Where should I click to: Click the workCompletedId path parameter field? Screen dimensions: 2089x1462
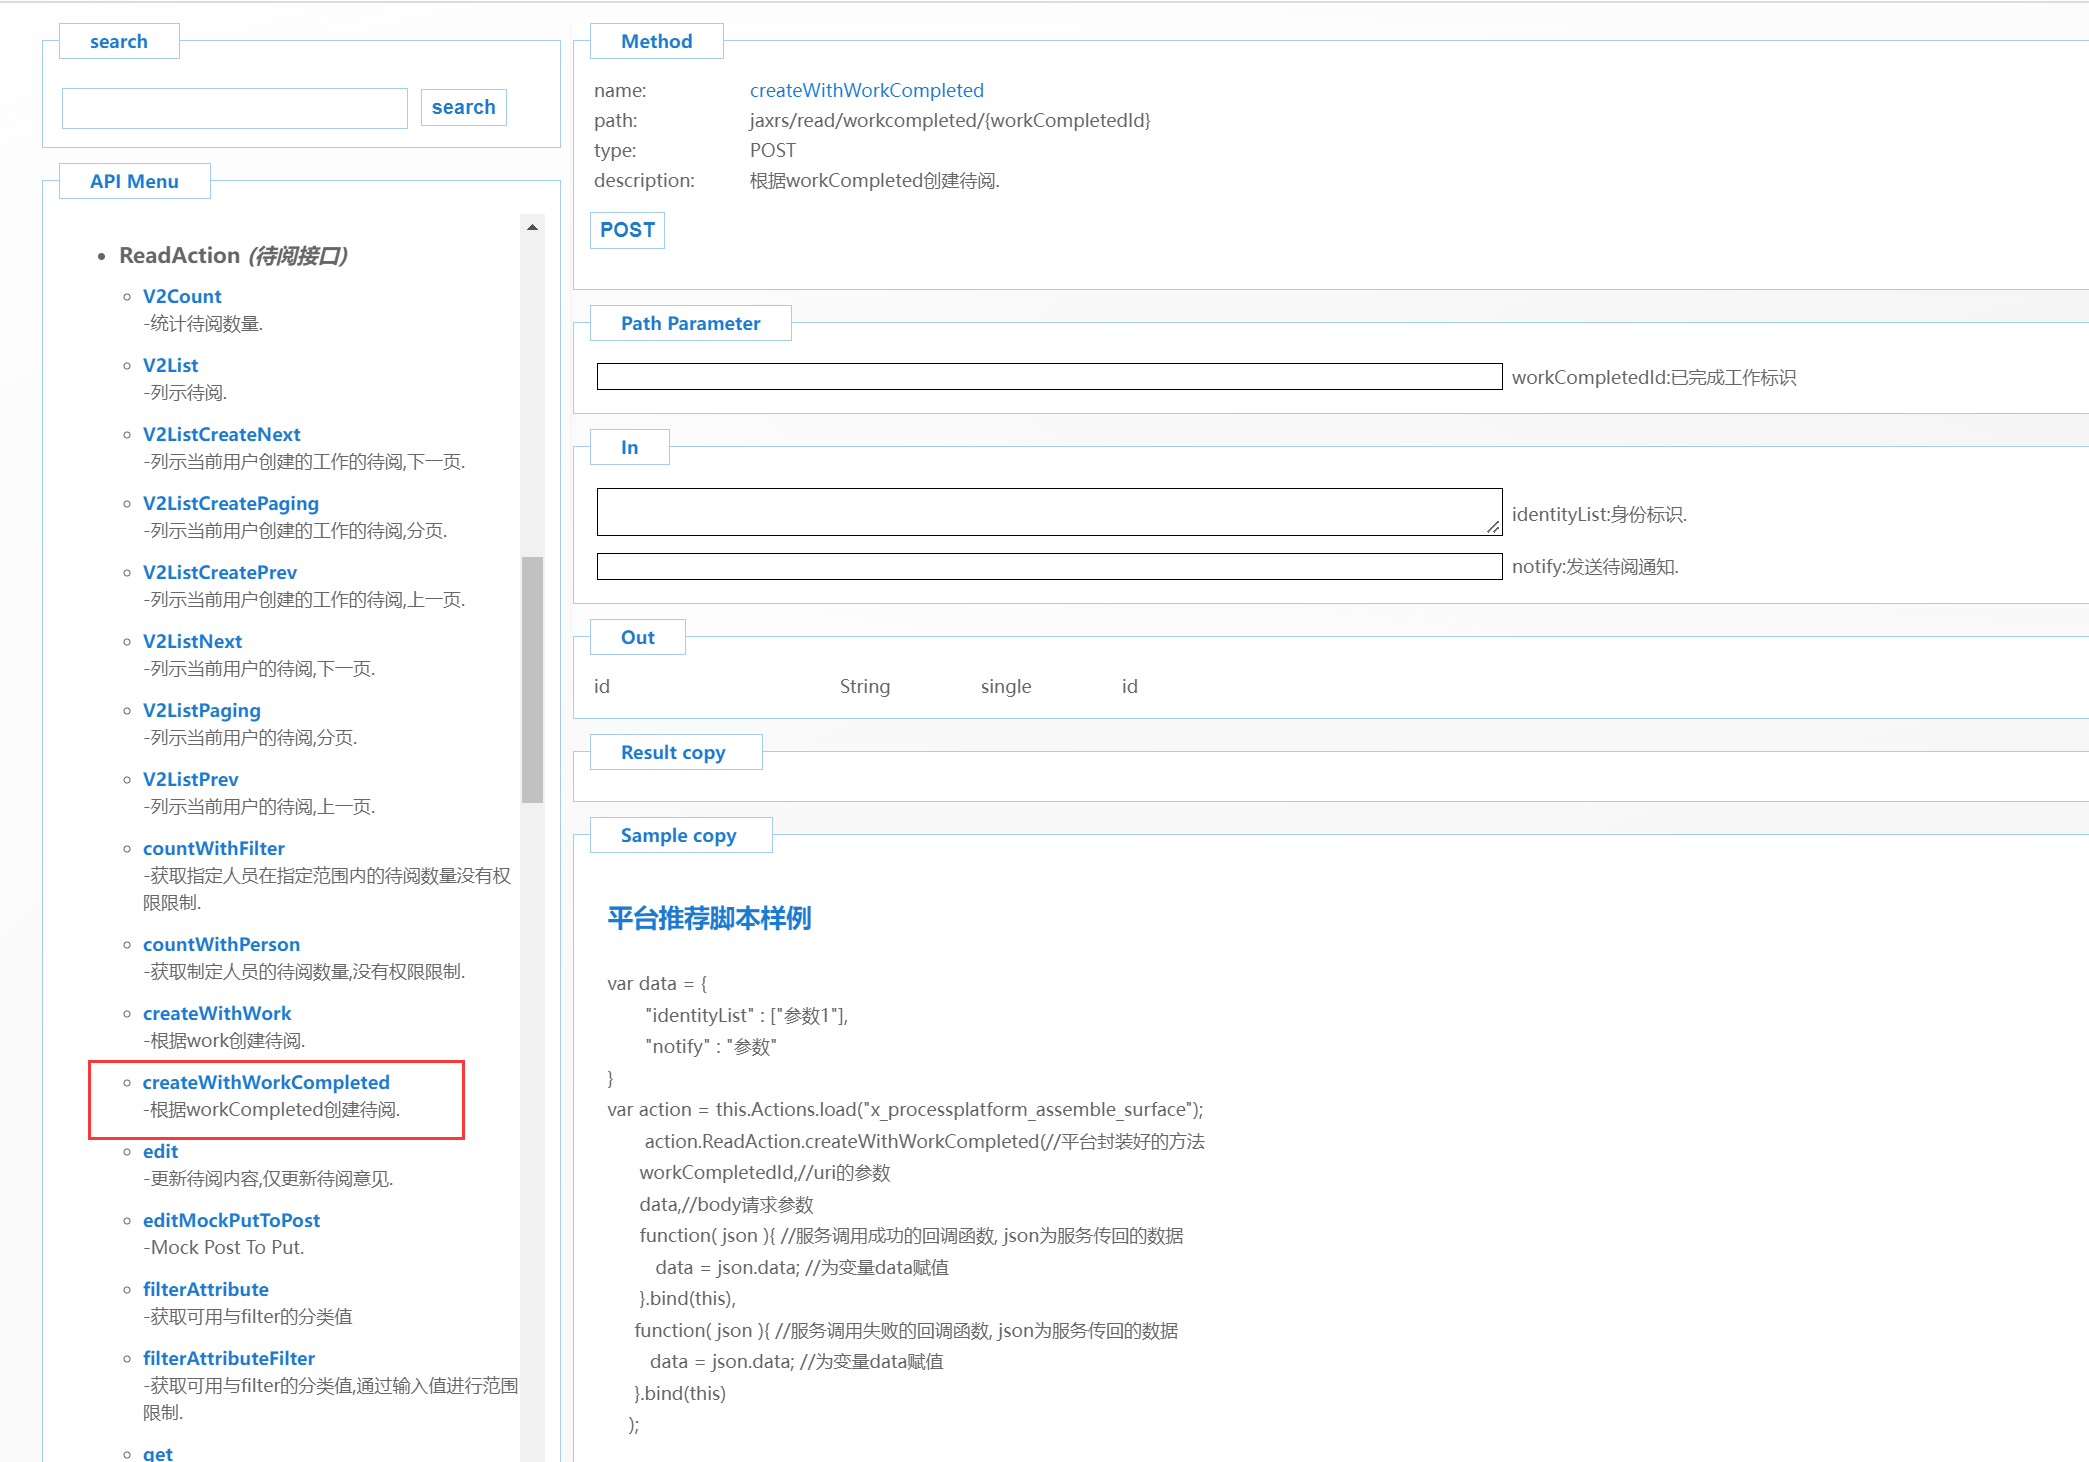(x=1049, y=377)
